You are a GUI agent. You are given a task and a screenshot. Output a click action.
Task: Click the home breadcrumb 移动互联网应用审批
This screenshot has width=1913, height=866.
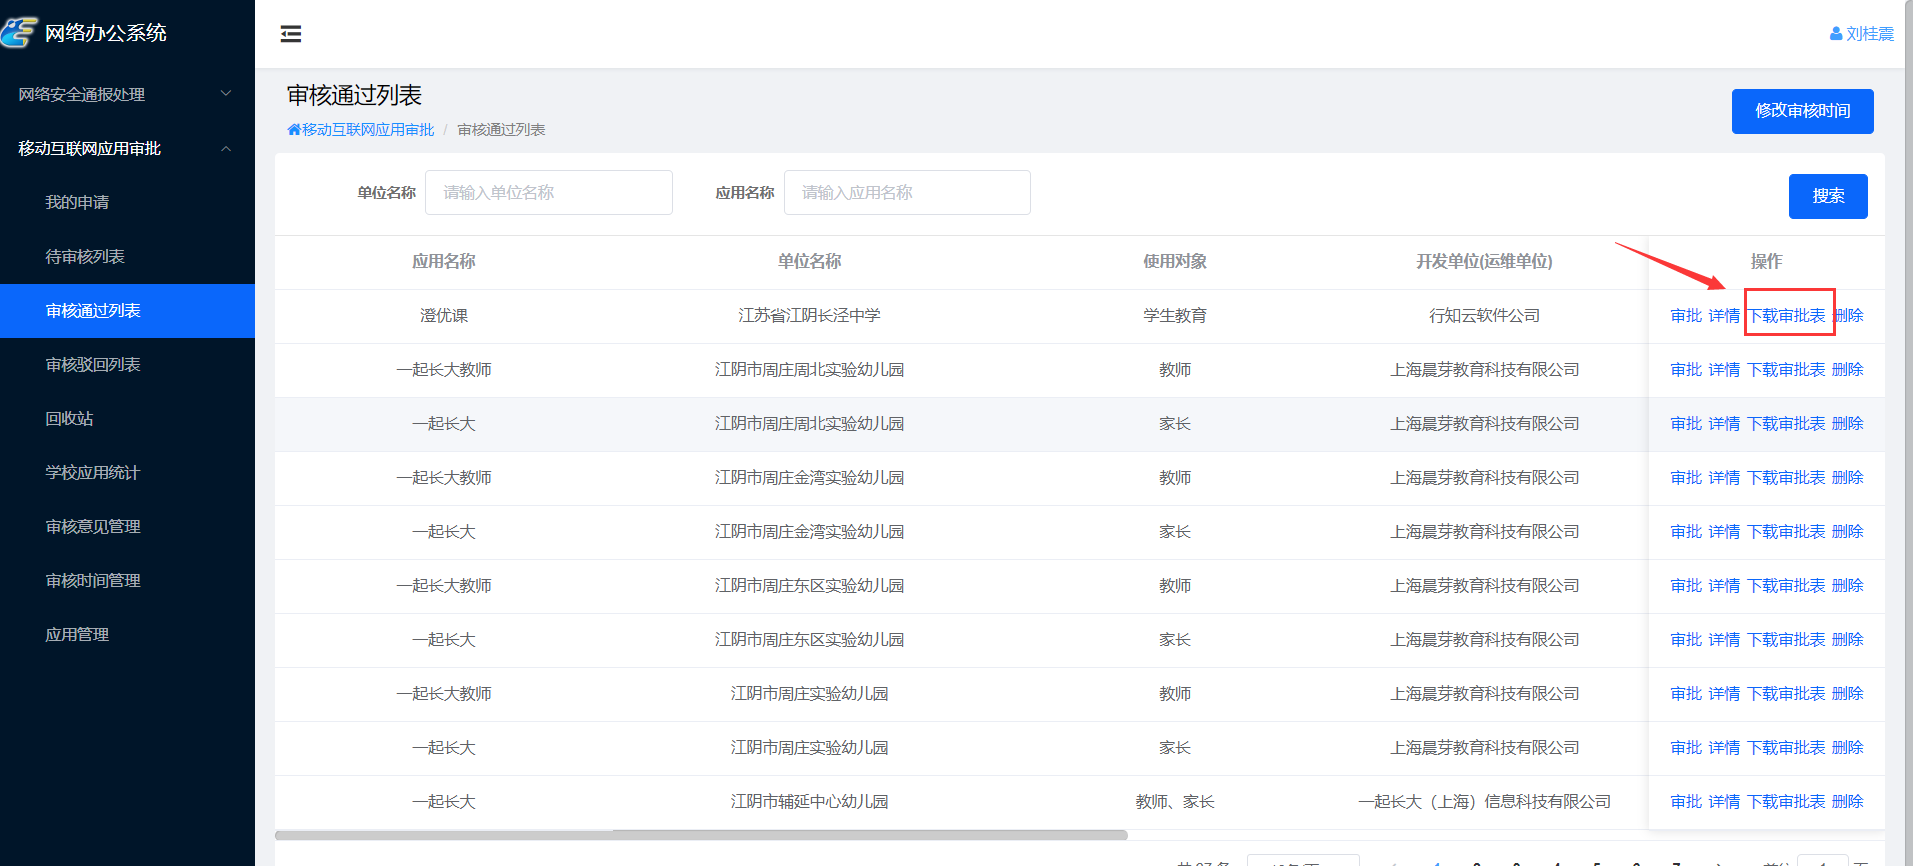(361, 130)
